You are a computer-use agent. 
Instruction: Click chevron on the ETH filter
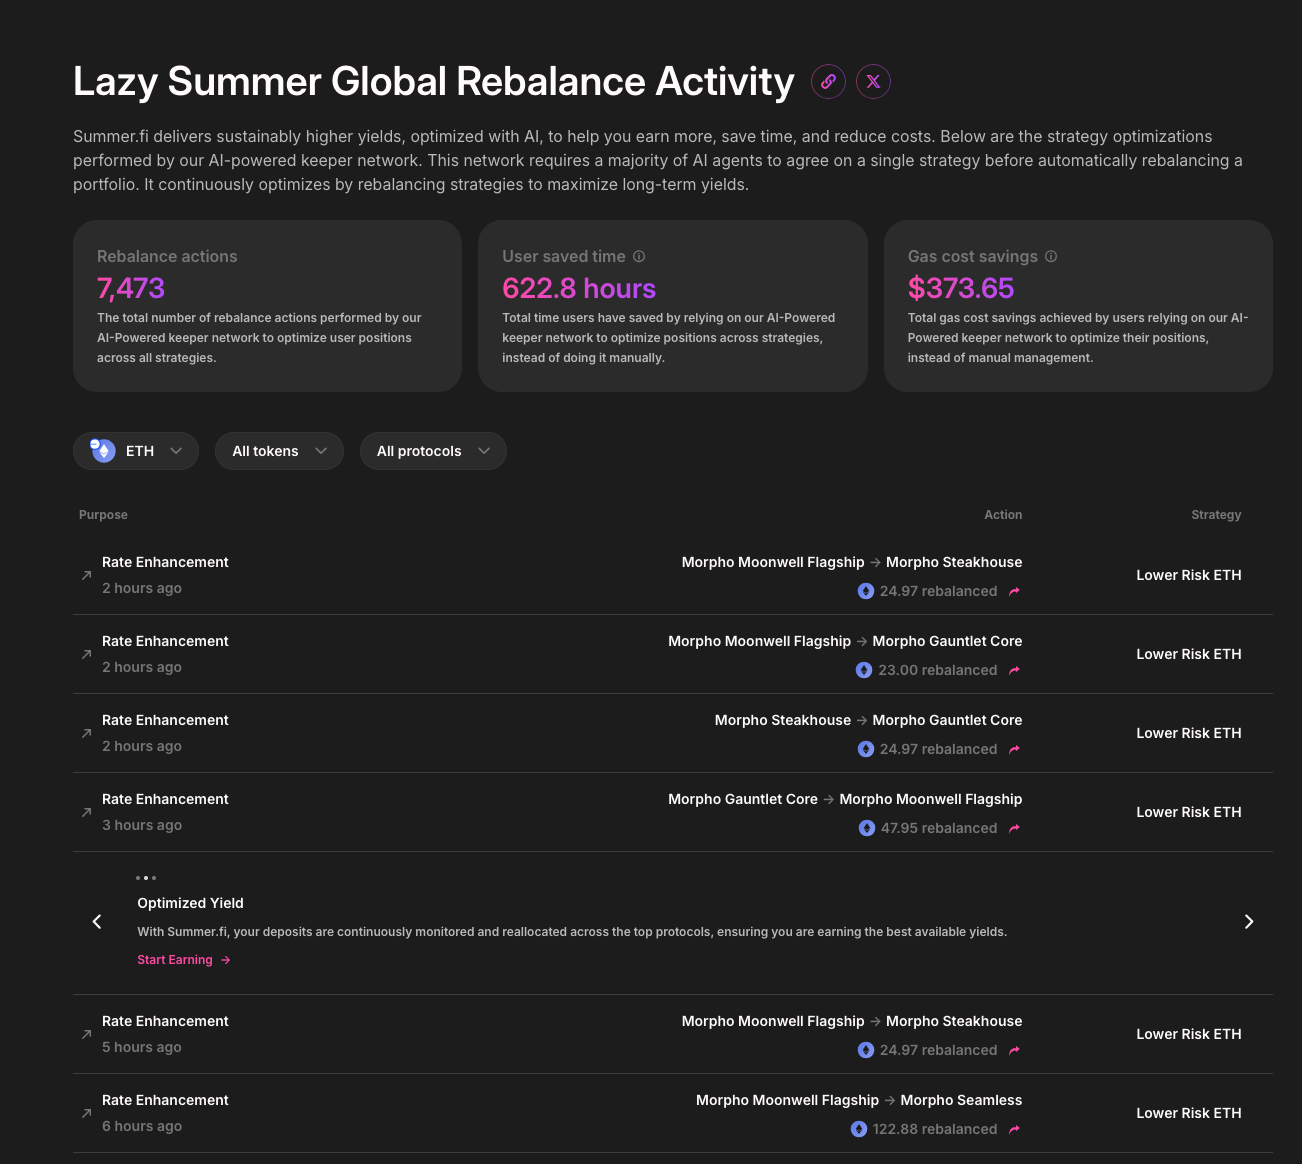176,451
